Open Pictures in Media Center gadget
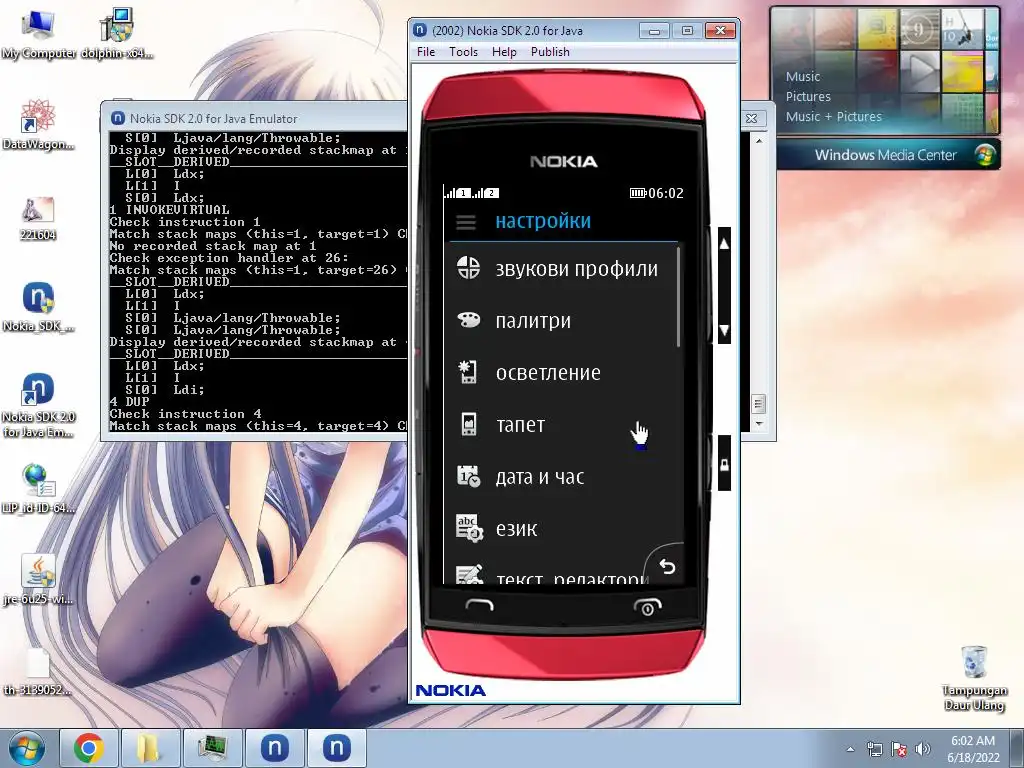The height and width of the screenshot is (768, 1024). pyautogui.click(x=808, y=97)
